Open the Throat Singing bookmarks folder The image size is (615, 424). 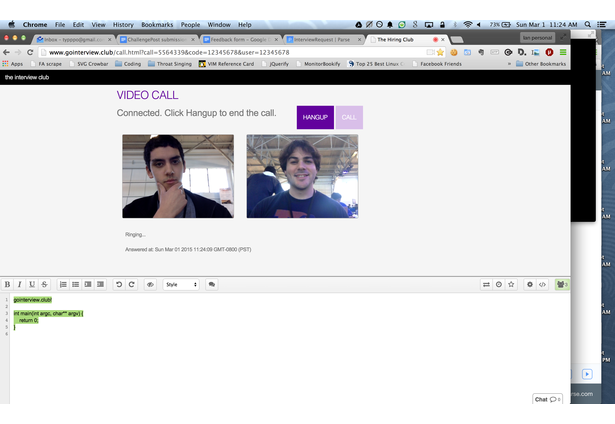pos(170,64)
